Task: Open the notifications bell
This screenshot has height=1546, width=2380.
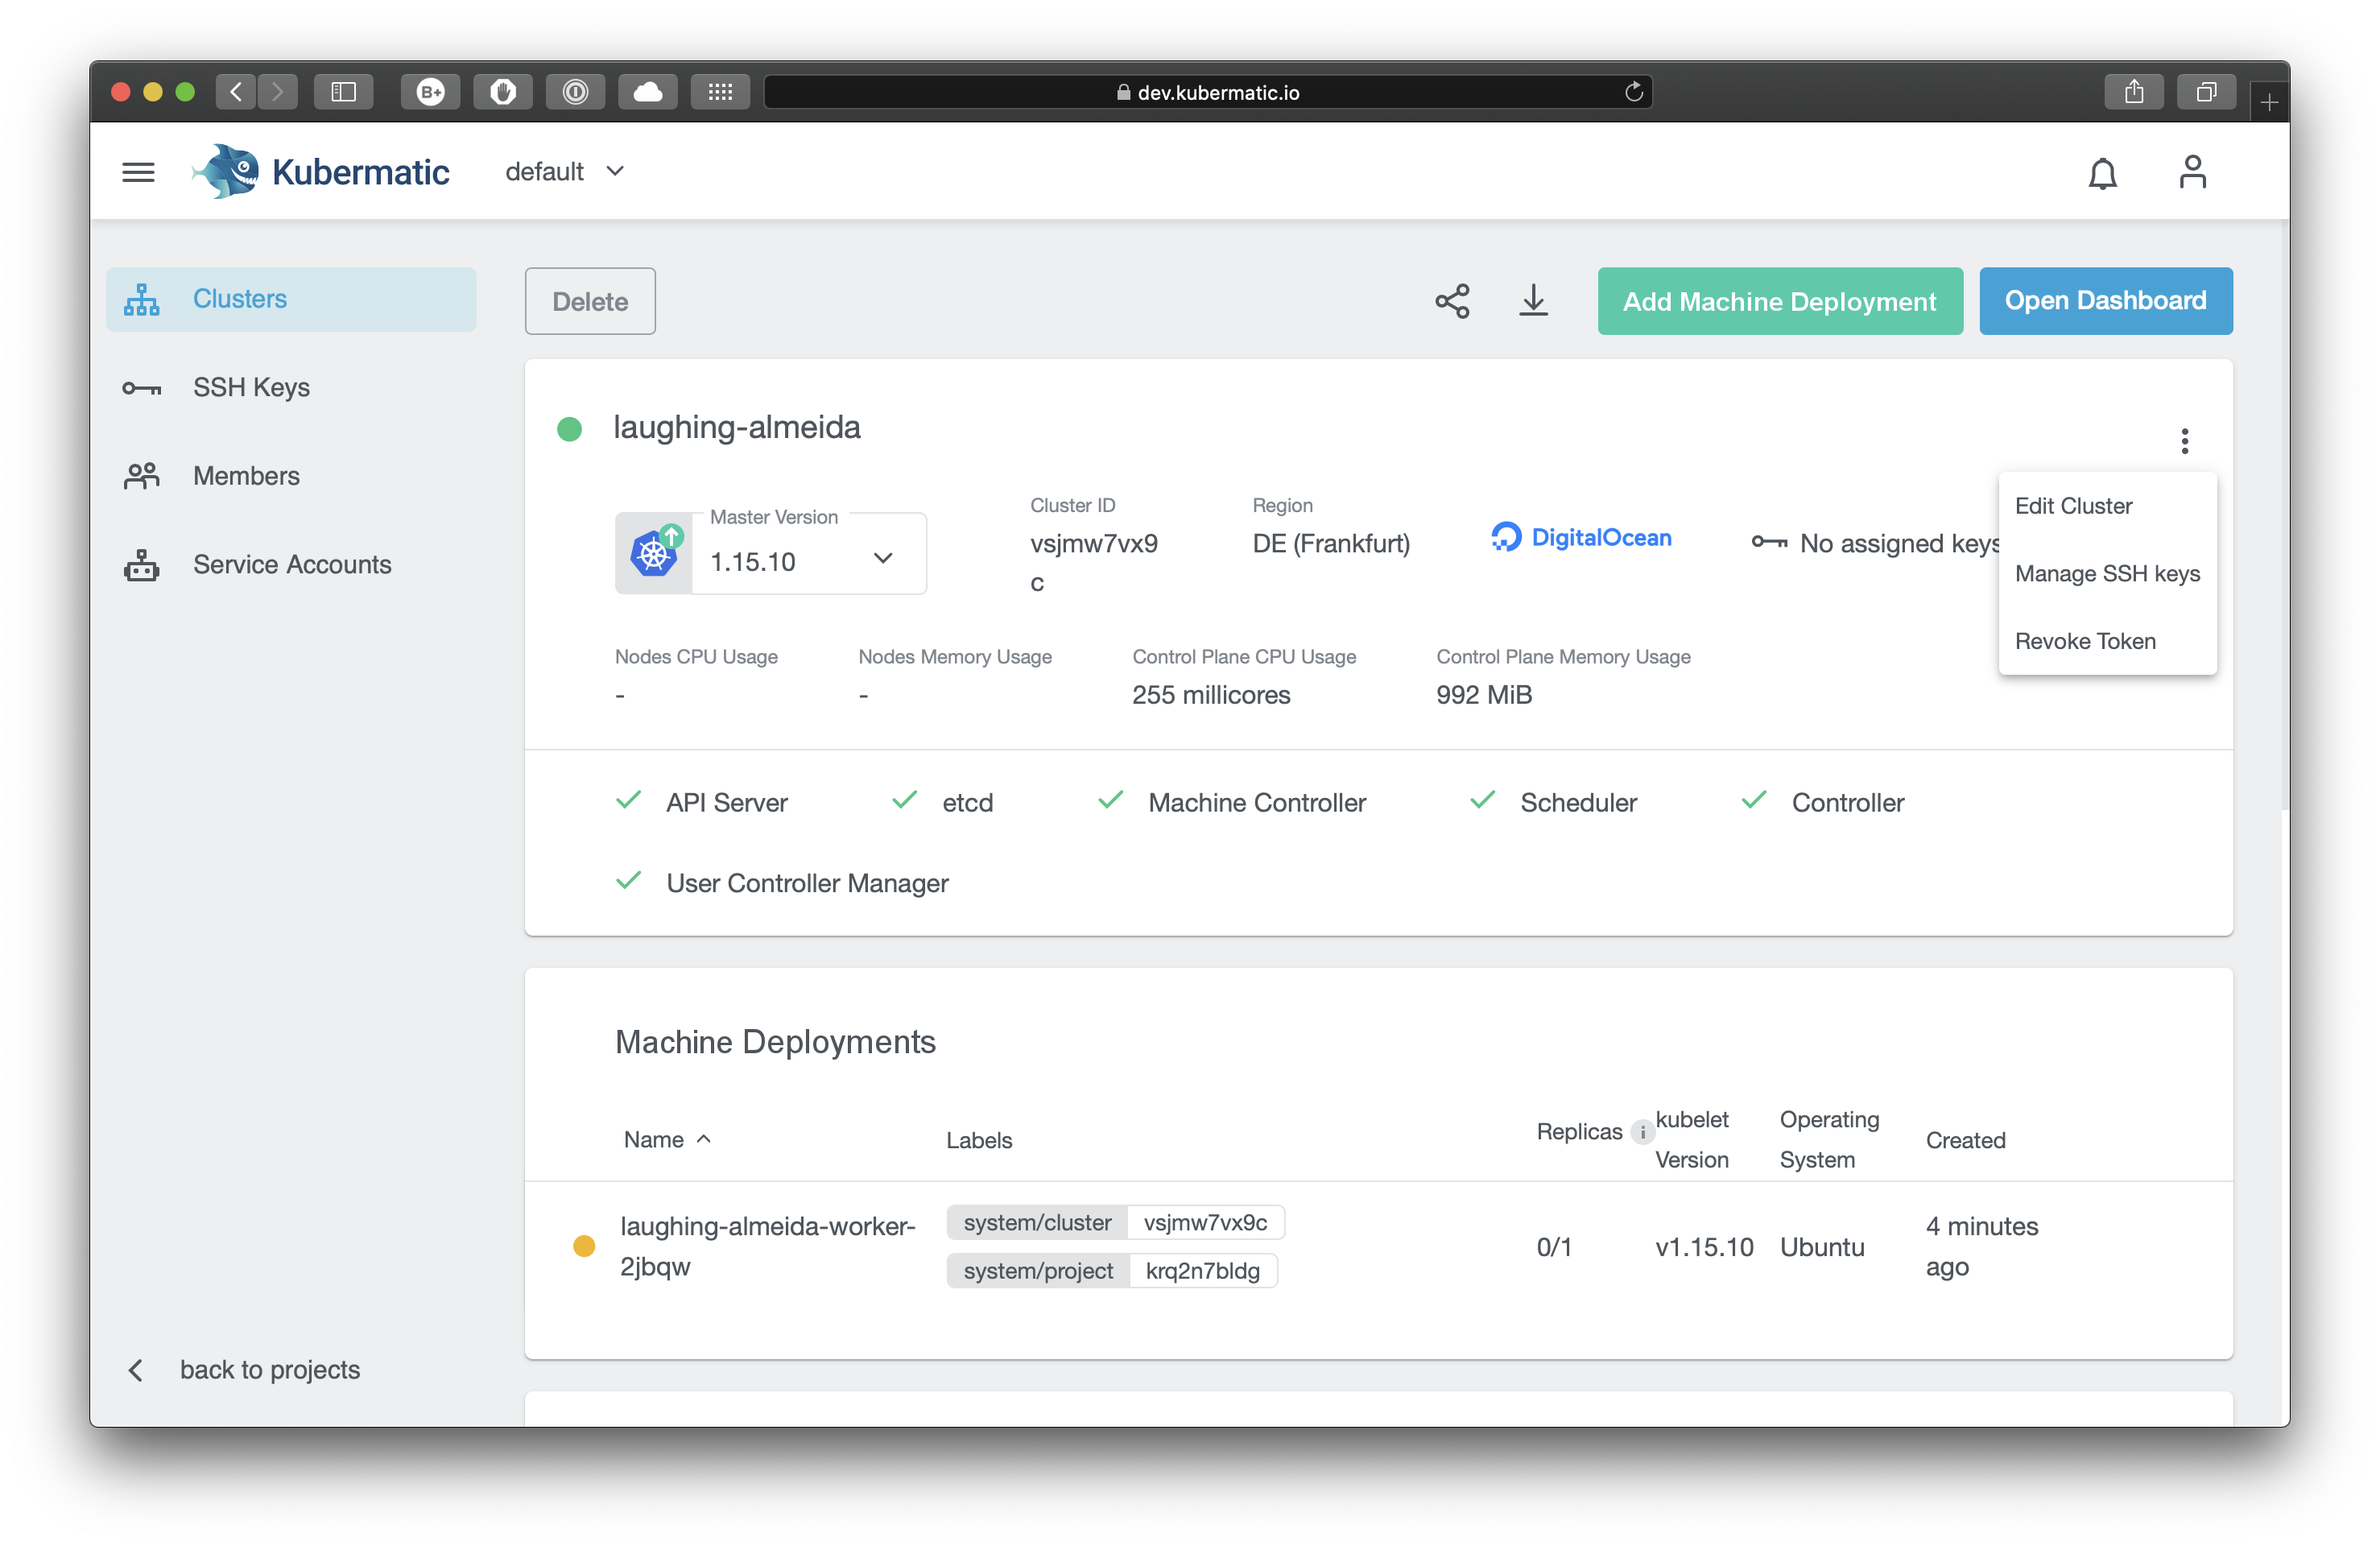Action: point(2102,172)
